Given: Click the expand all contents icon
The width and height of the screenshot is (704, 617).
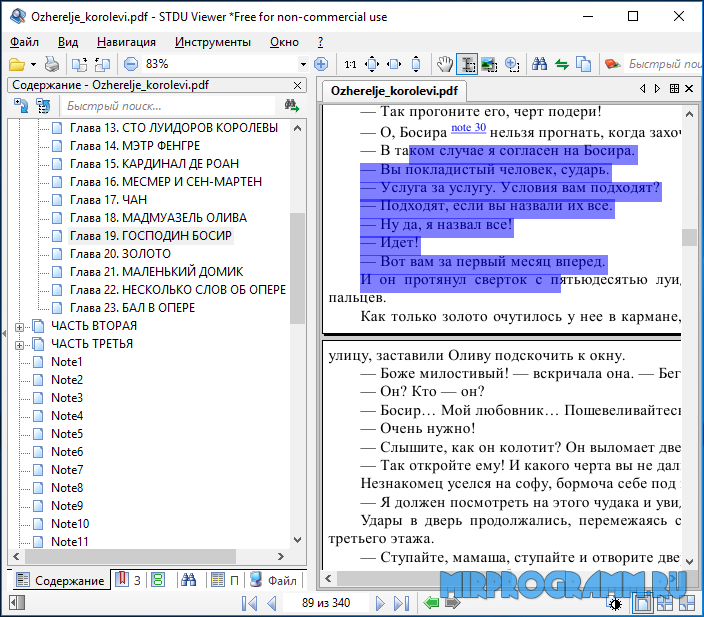Looking at the screenshot, I should pyautogui.click(x=21, y=106).
